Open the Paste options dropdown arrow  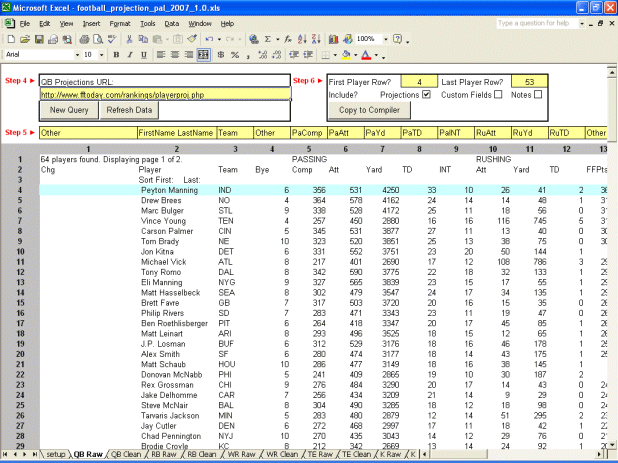tap(167, 39)
